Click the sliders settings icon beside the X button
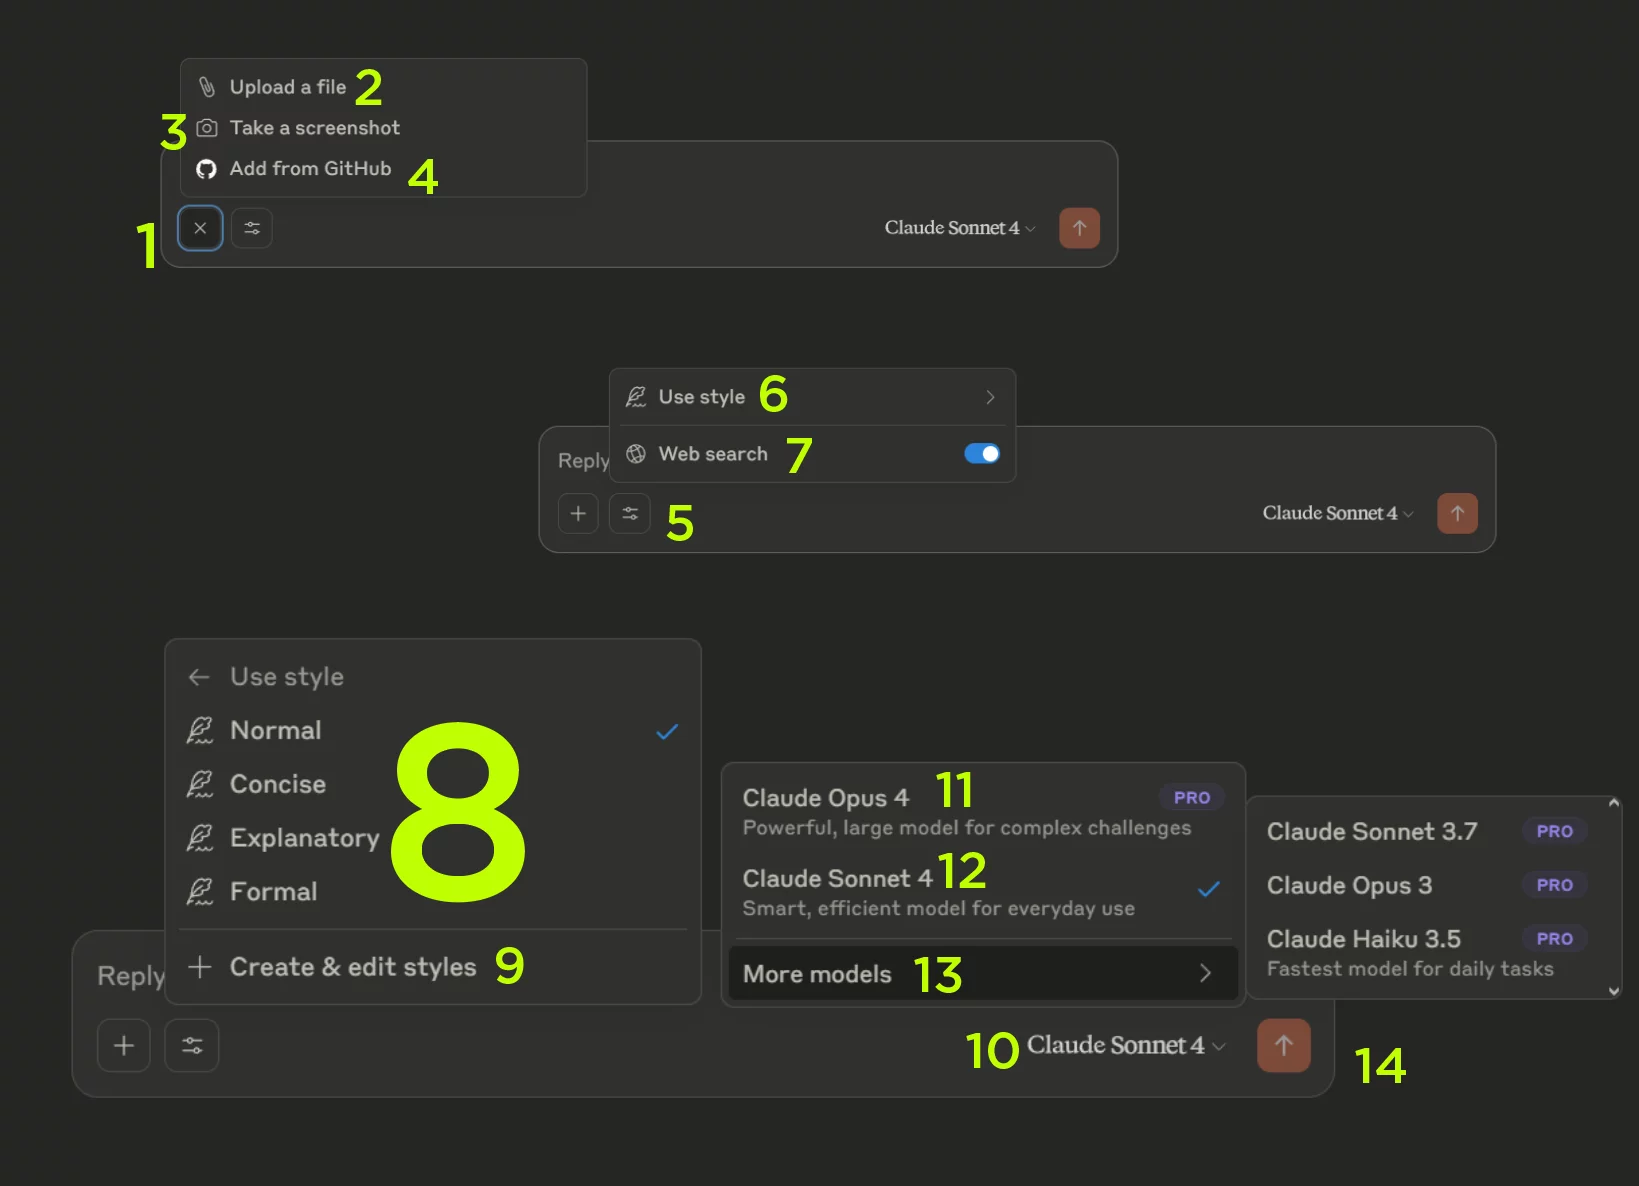The height and width of the screenshot is (1186, 1639). (x=252, y=228)
